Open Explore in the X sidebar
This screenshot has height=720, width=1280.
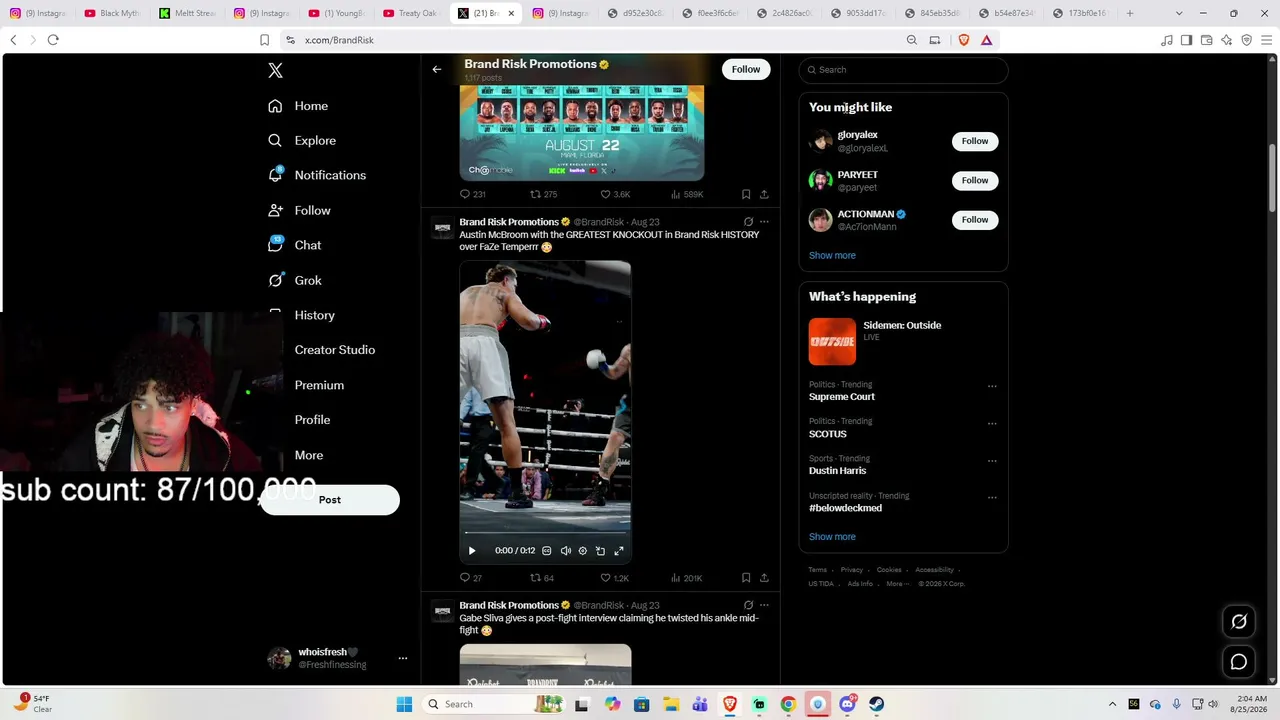click(302, 141)
